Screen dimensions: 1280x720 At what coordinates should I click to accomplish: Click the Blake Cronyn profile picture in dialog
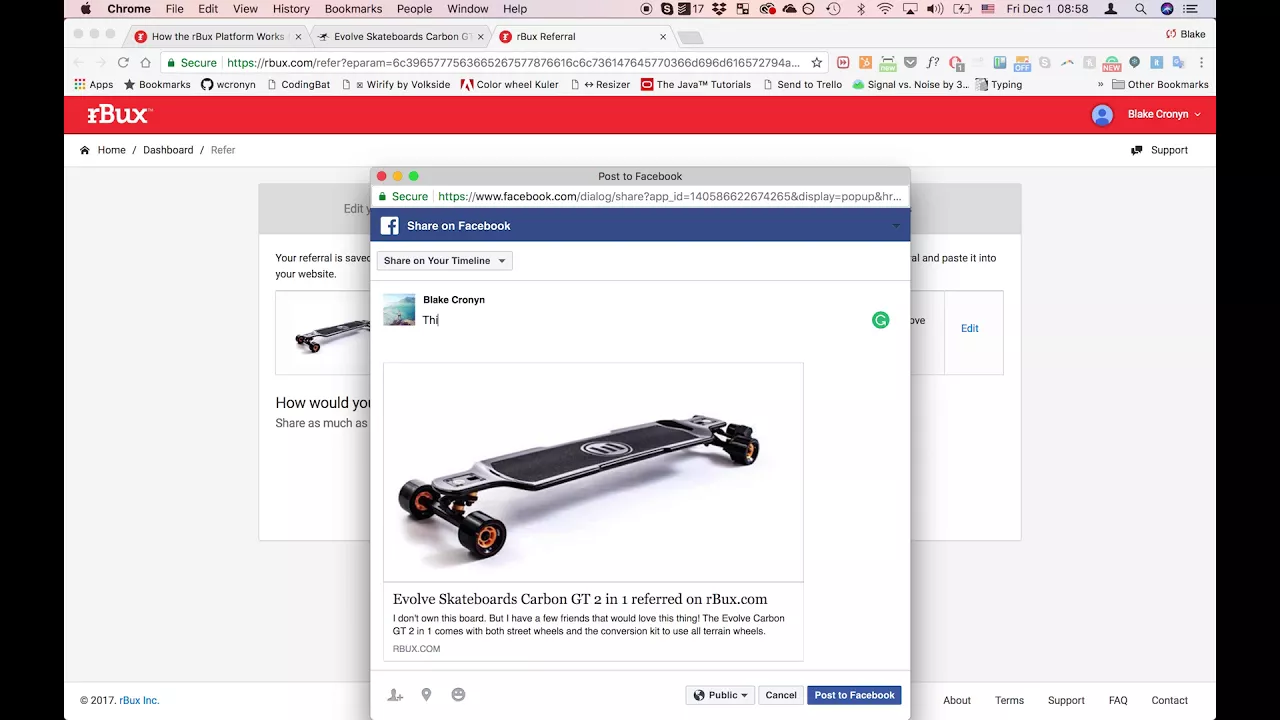(399, 310)
